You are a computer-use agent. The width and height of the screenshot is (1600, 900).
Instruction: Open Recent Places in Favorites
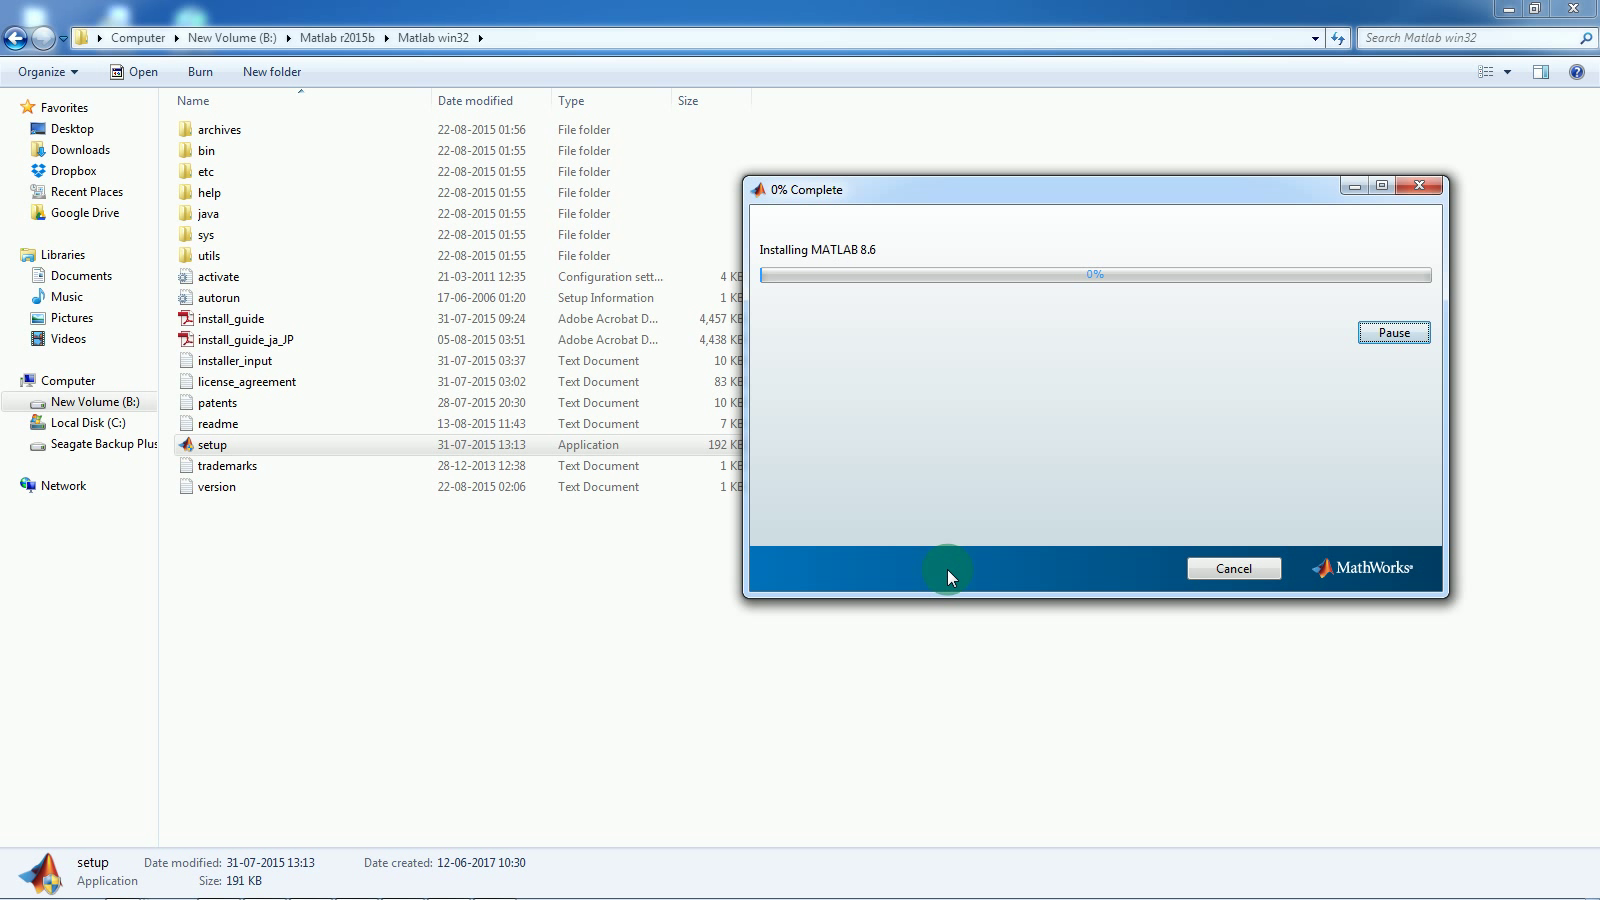pos(77,192)
